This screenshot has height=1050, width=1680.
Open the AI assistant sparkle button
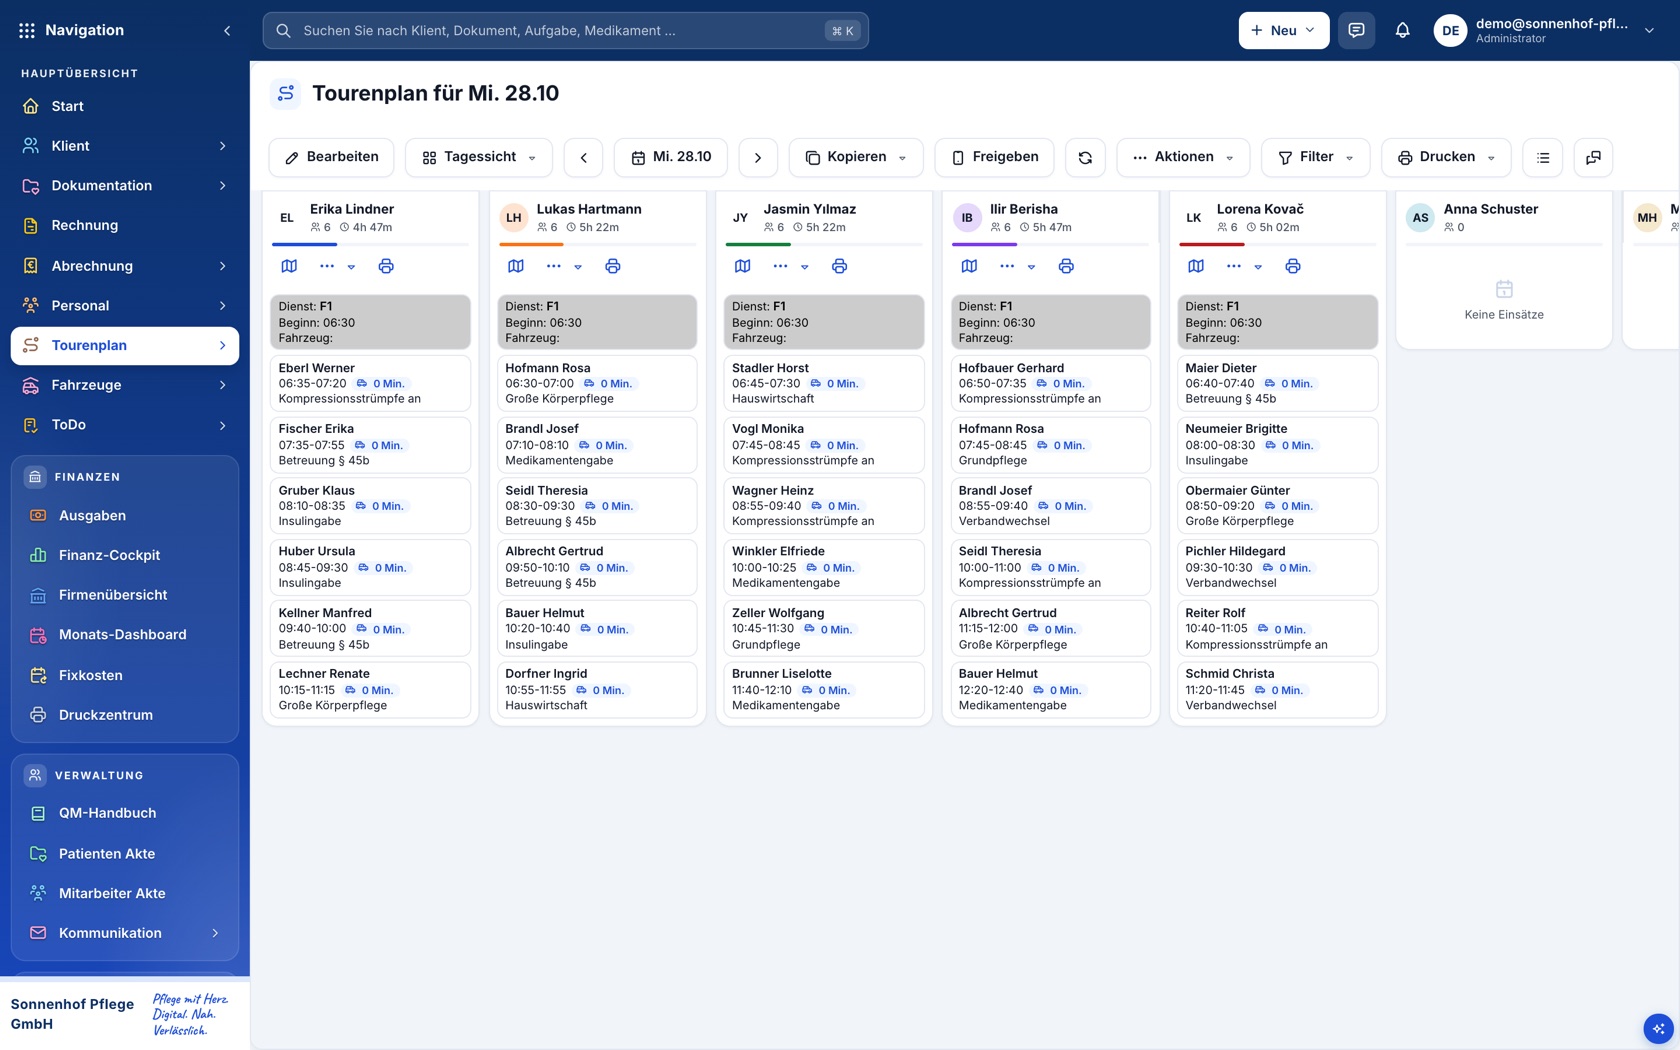pos(1658,1028)
